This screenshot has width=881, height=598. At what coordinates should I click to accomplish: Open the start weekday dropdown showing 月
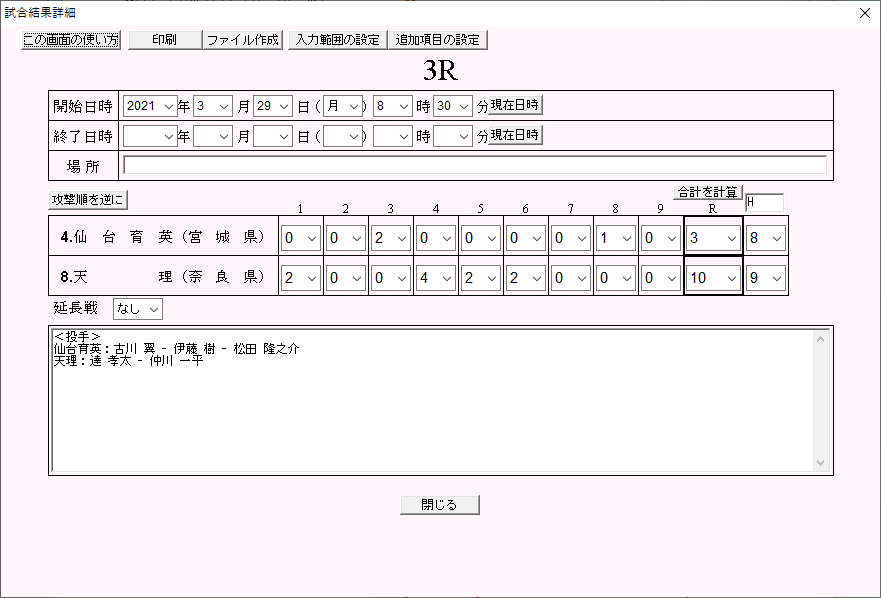pos(343,106)
